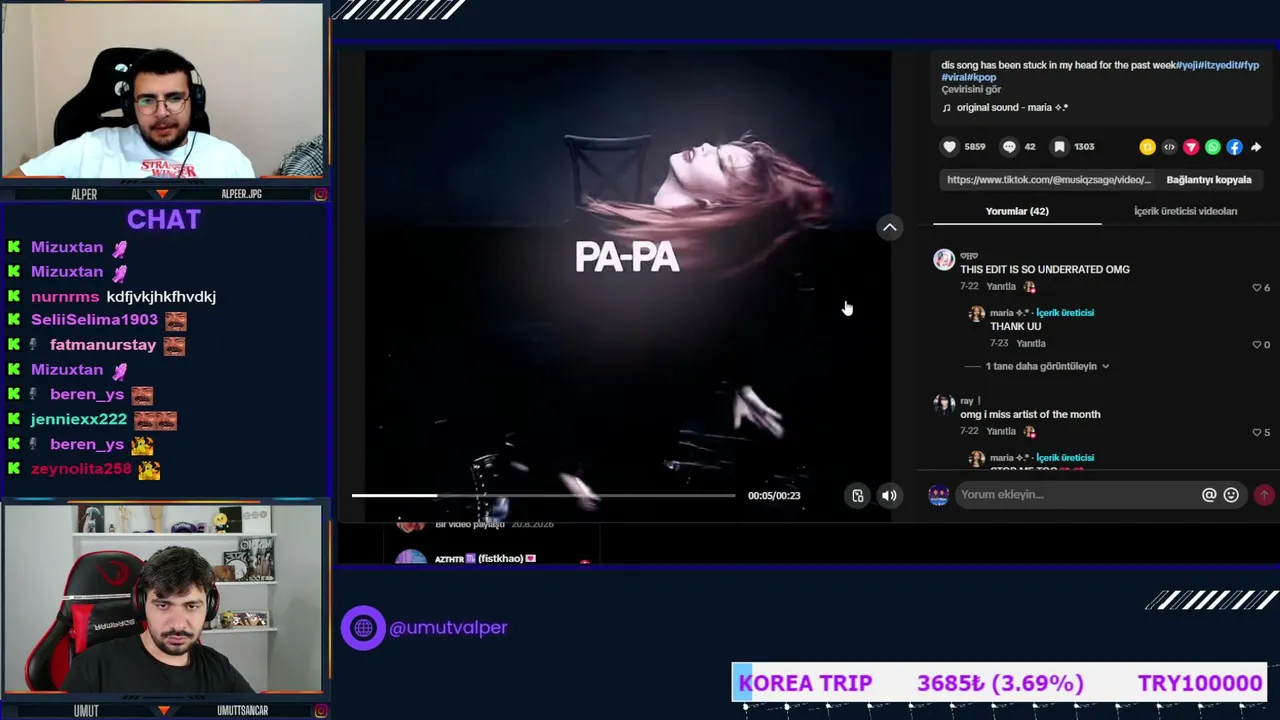This screenshot has height=720, width=1280.
Task: Click the picture-in-picture icon beside the volume
Action: click(858, 495)
